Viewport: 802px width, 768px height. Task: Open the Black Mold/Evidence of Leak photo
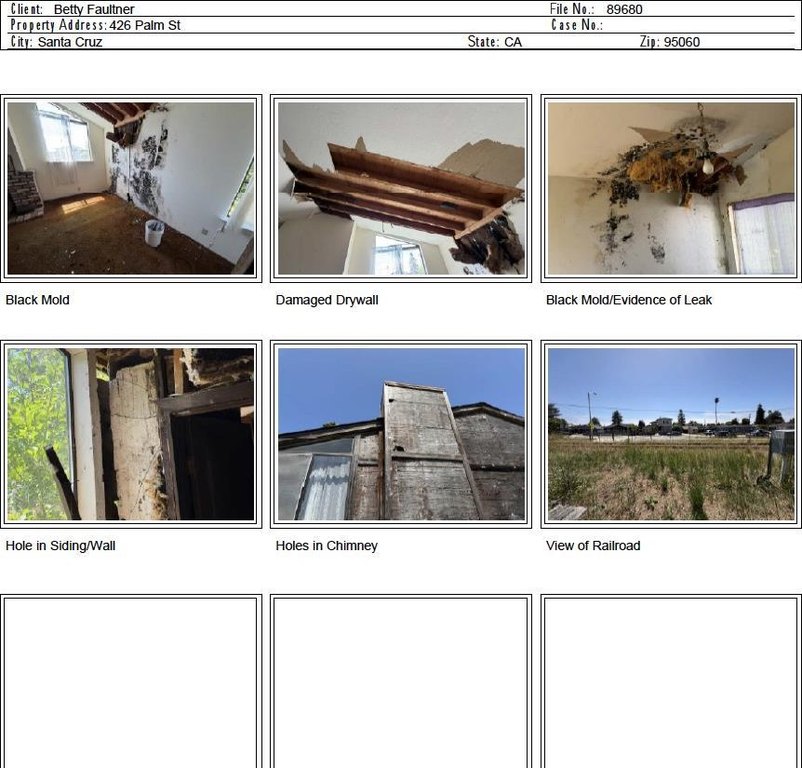click(x=671, y=188)
